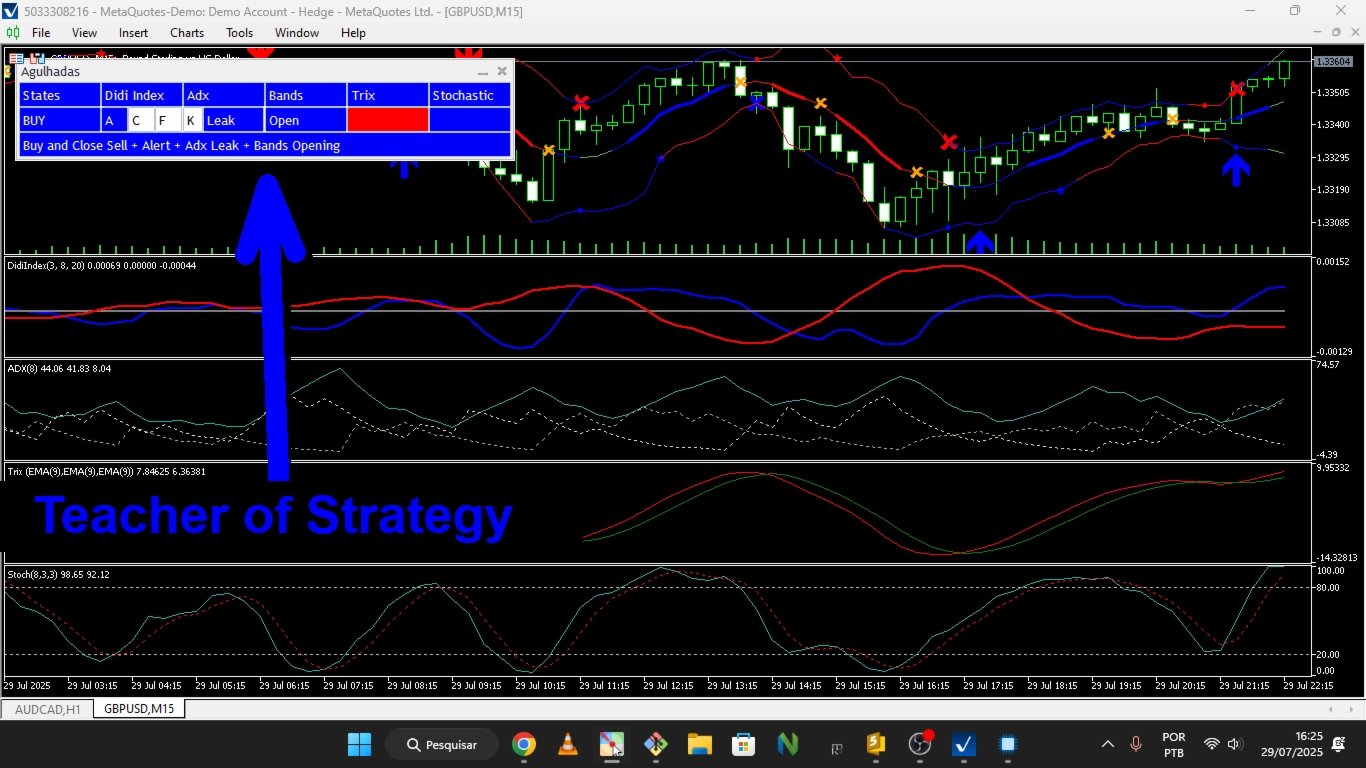Viewport: 1366px width, 768px height.
Task: Select the GBPUSD,M15 chart tab
Action: click(x=139, y=709)
